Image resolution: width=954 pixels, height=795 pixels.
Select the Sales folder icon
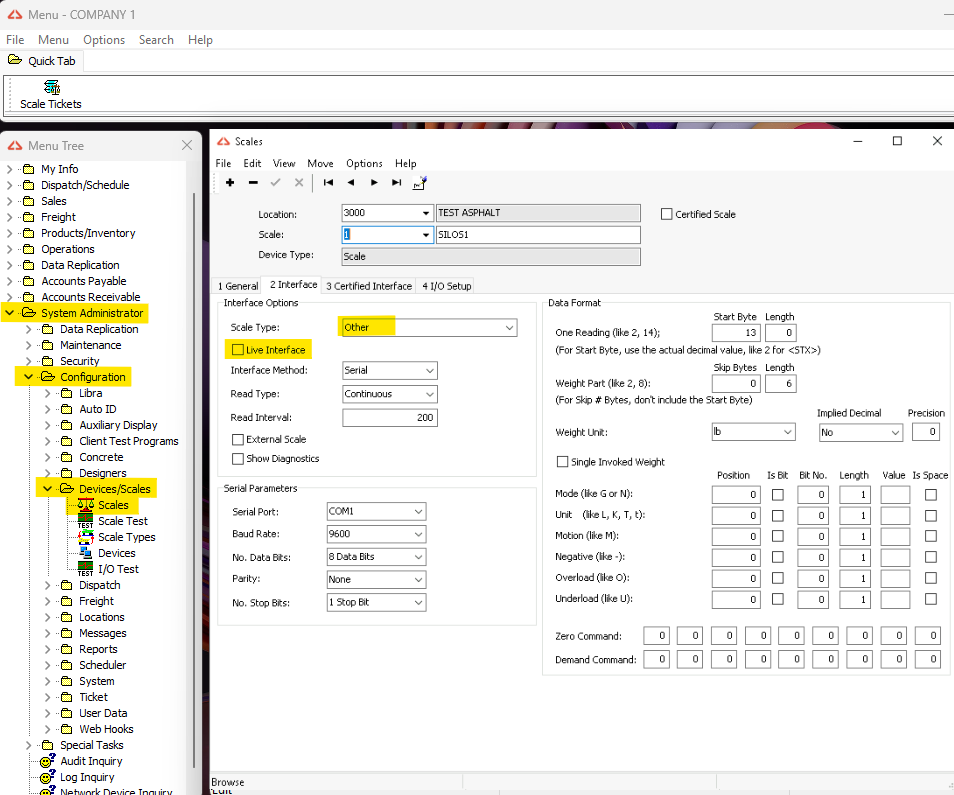point(28,201)
